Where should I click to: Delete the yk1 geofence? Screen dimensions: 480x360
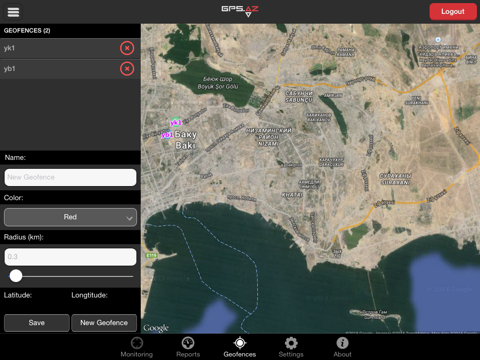pyautogui.click(x=127, y=48)
